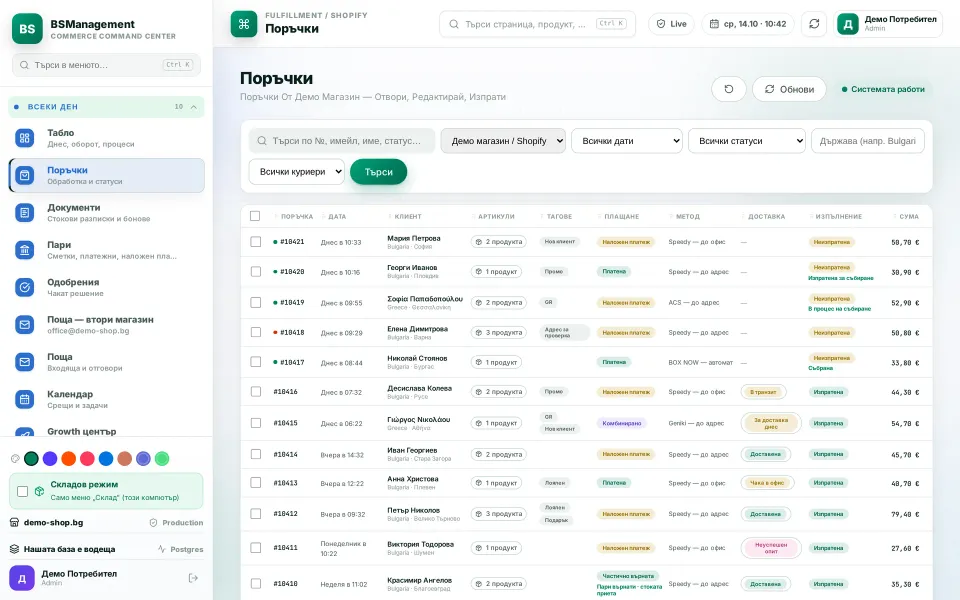The height and width of the screenshot is (600, 960).
Task: Click the magnifier icon in the menu search
Action: click(x=24, y=65)
